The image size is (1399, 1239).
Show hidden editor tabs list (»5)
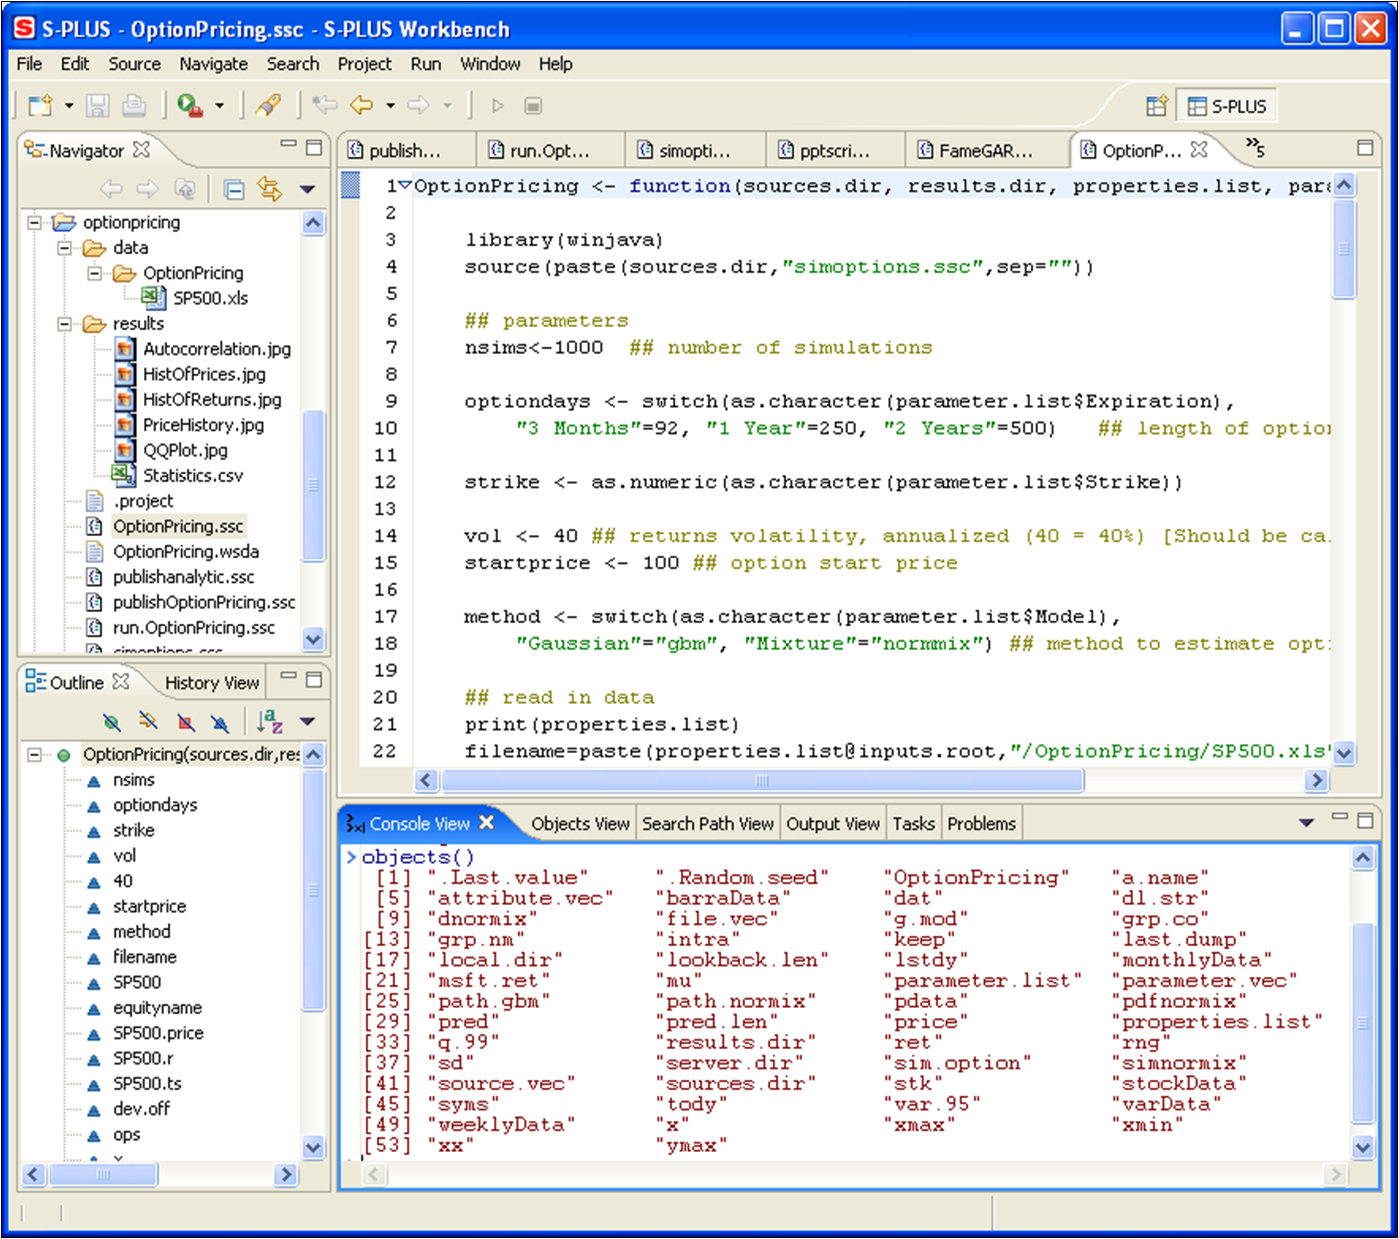click(1255, 149)
